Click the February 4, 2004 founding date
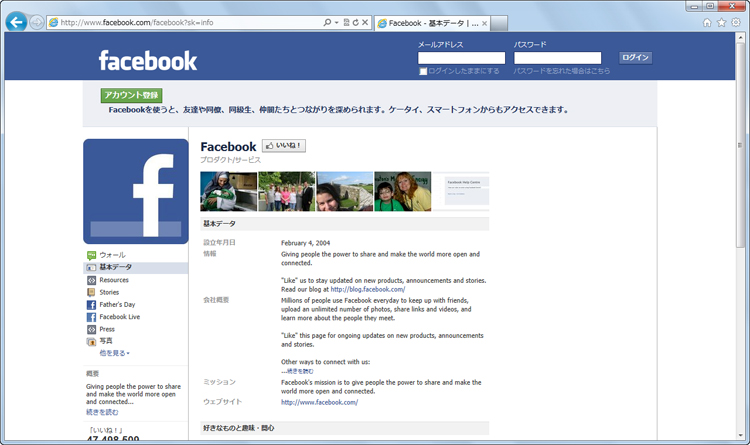 [x=305, y=243]
